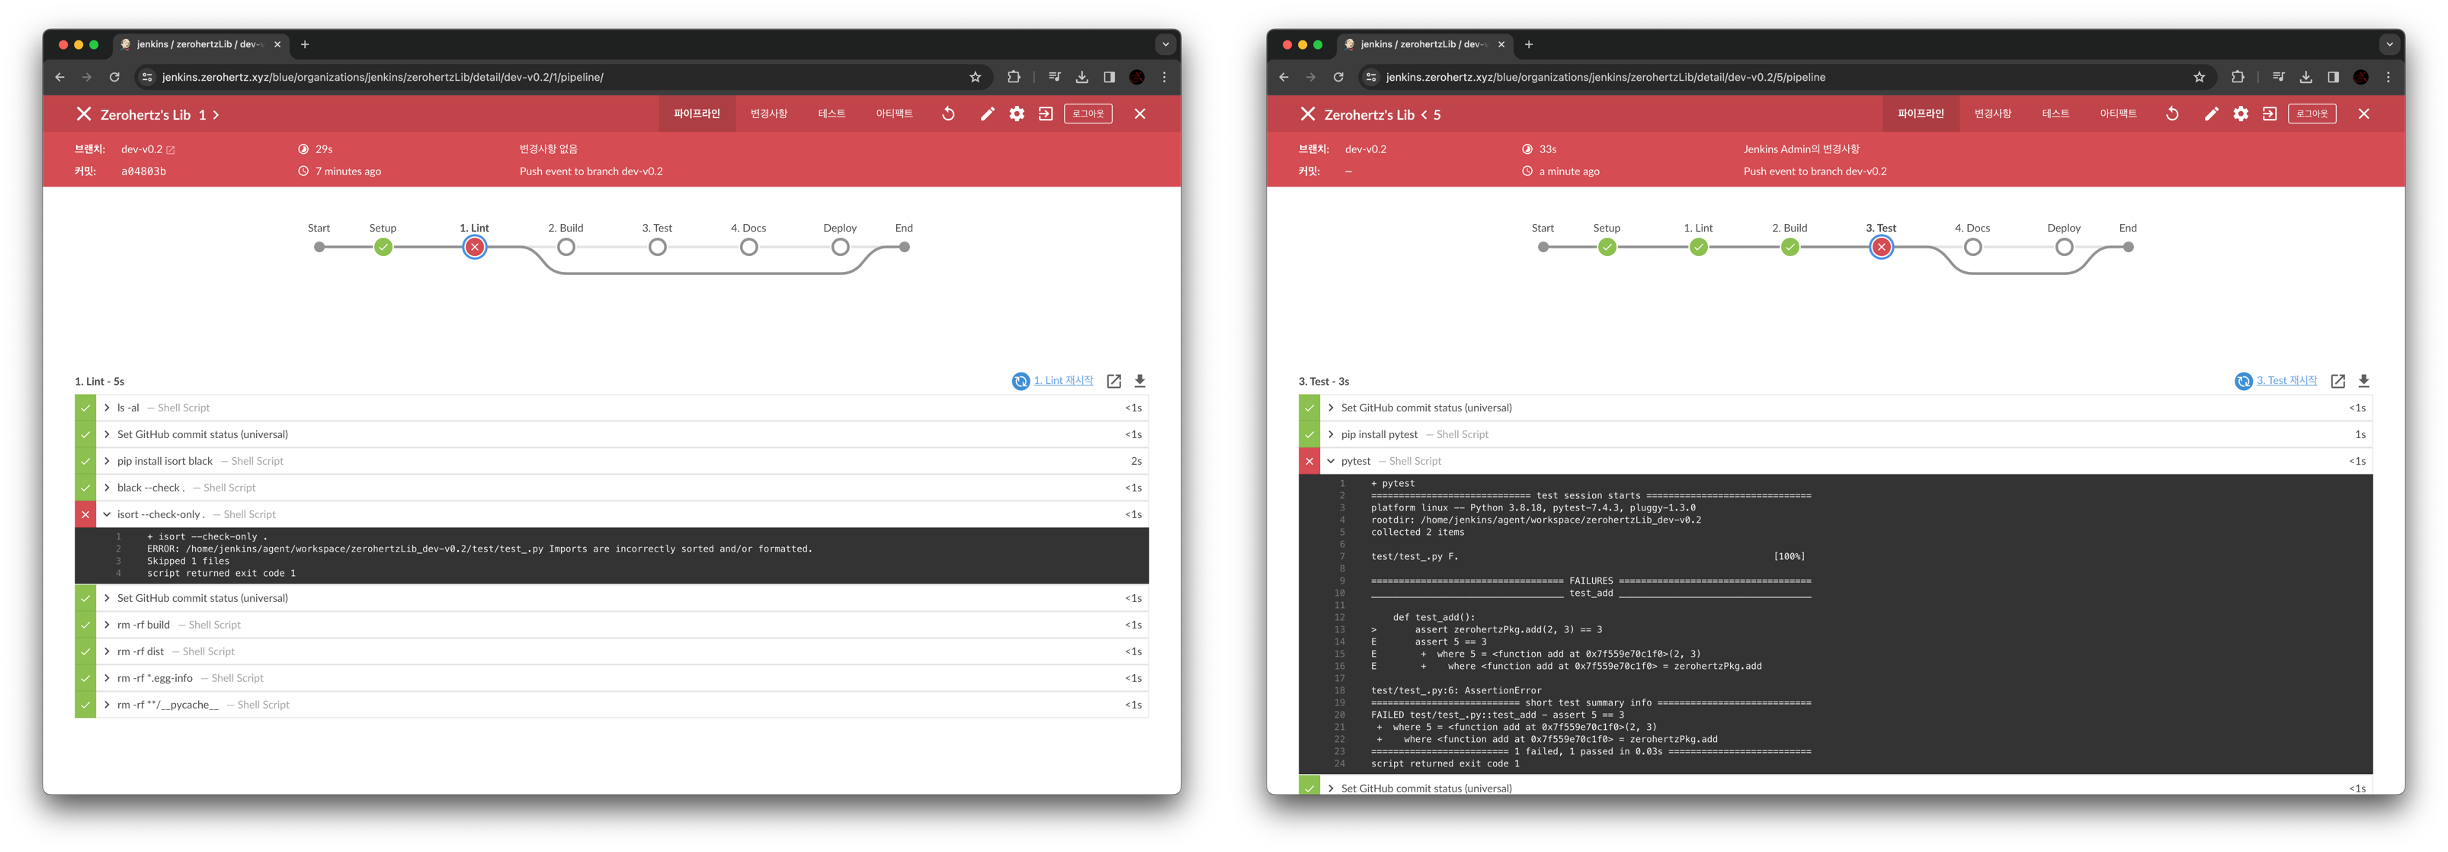Open downloads icon in right browser toolbar
The image size is (2448, 852).
point(2306,77)
